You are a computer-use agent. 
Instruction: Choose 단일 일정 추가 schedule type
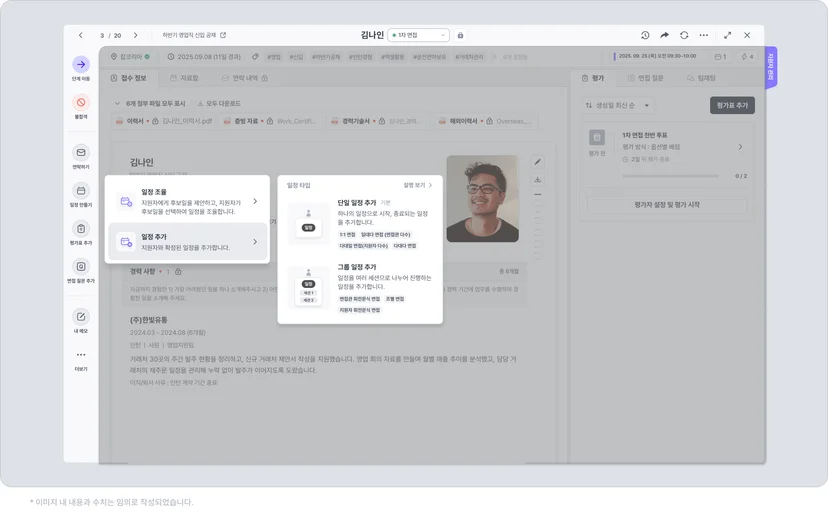coord(360,224)
